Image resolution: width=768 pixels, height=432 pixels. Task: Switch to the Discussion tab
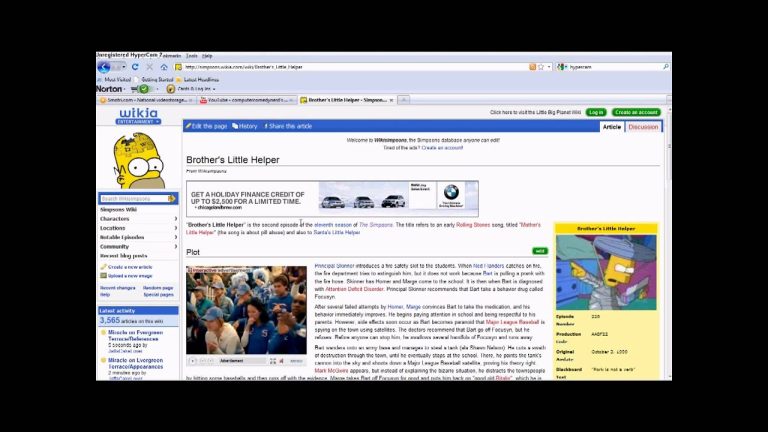tap(643, 127)
